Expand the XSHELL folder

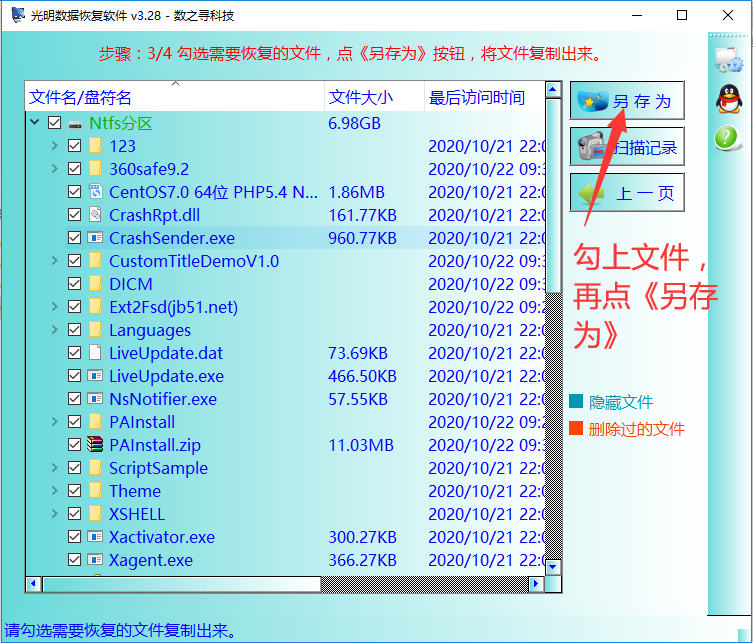(x=54, y=513)
